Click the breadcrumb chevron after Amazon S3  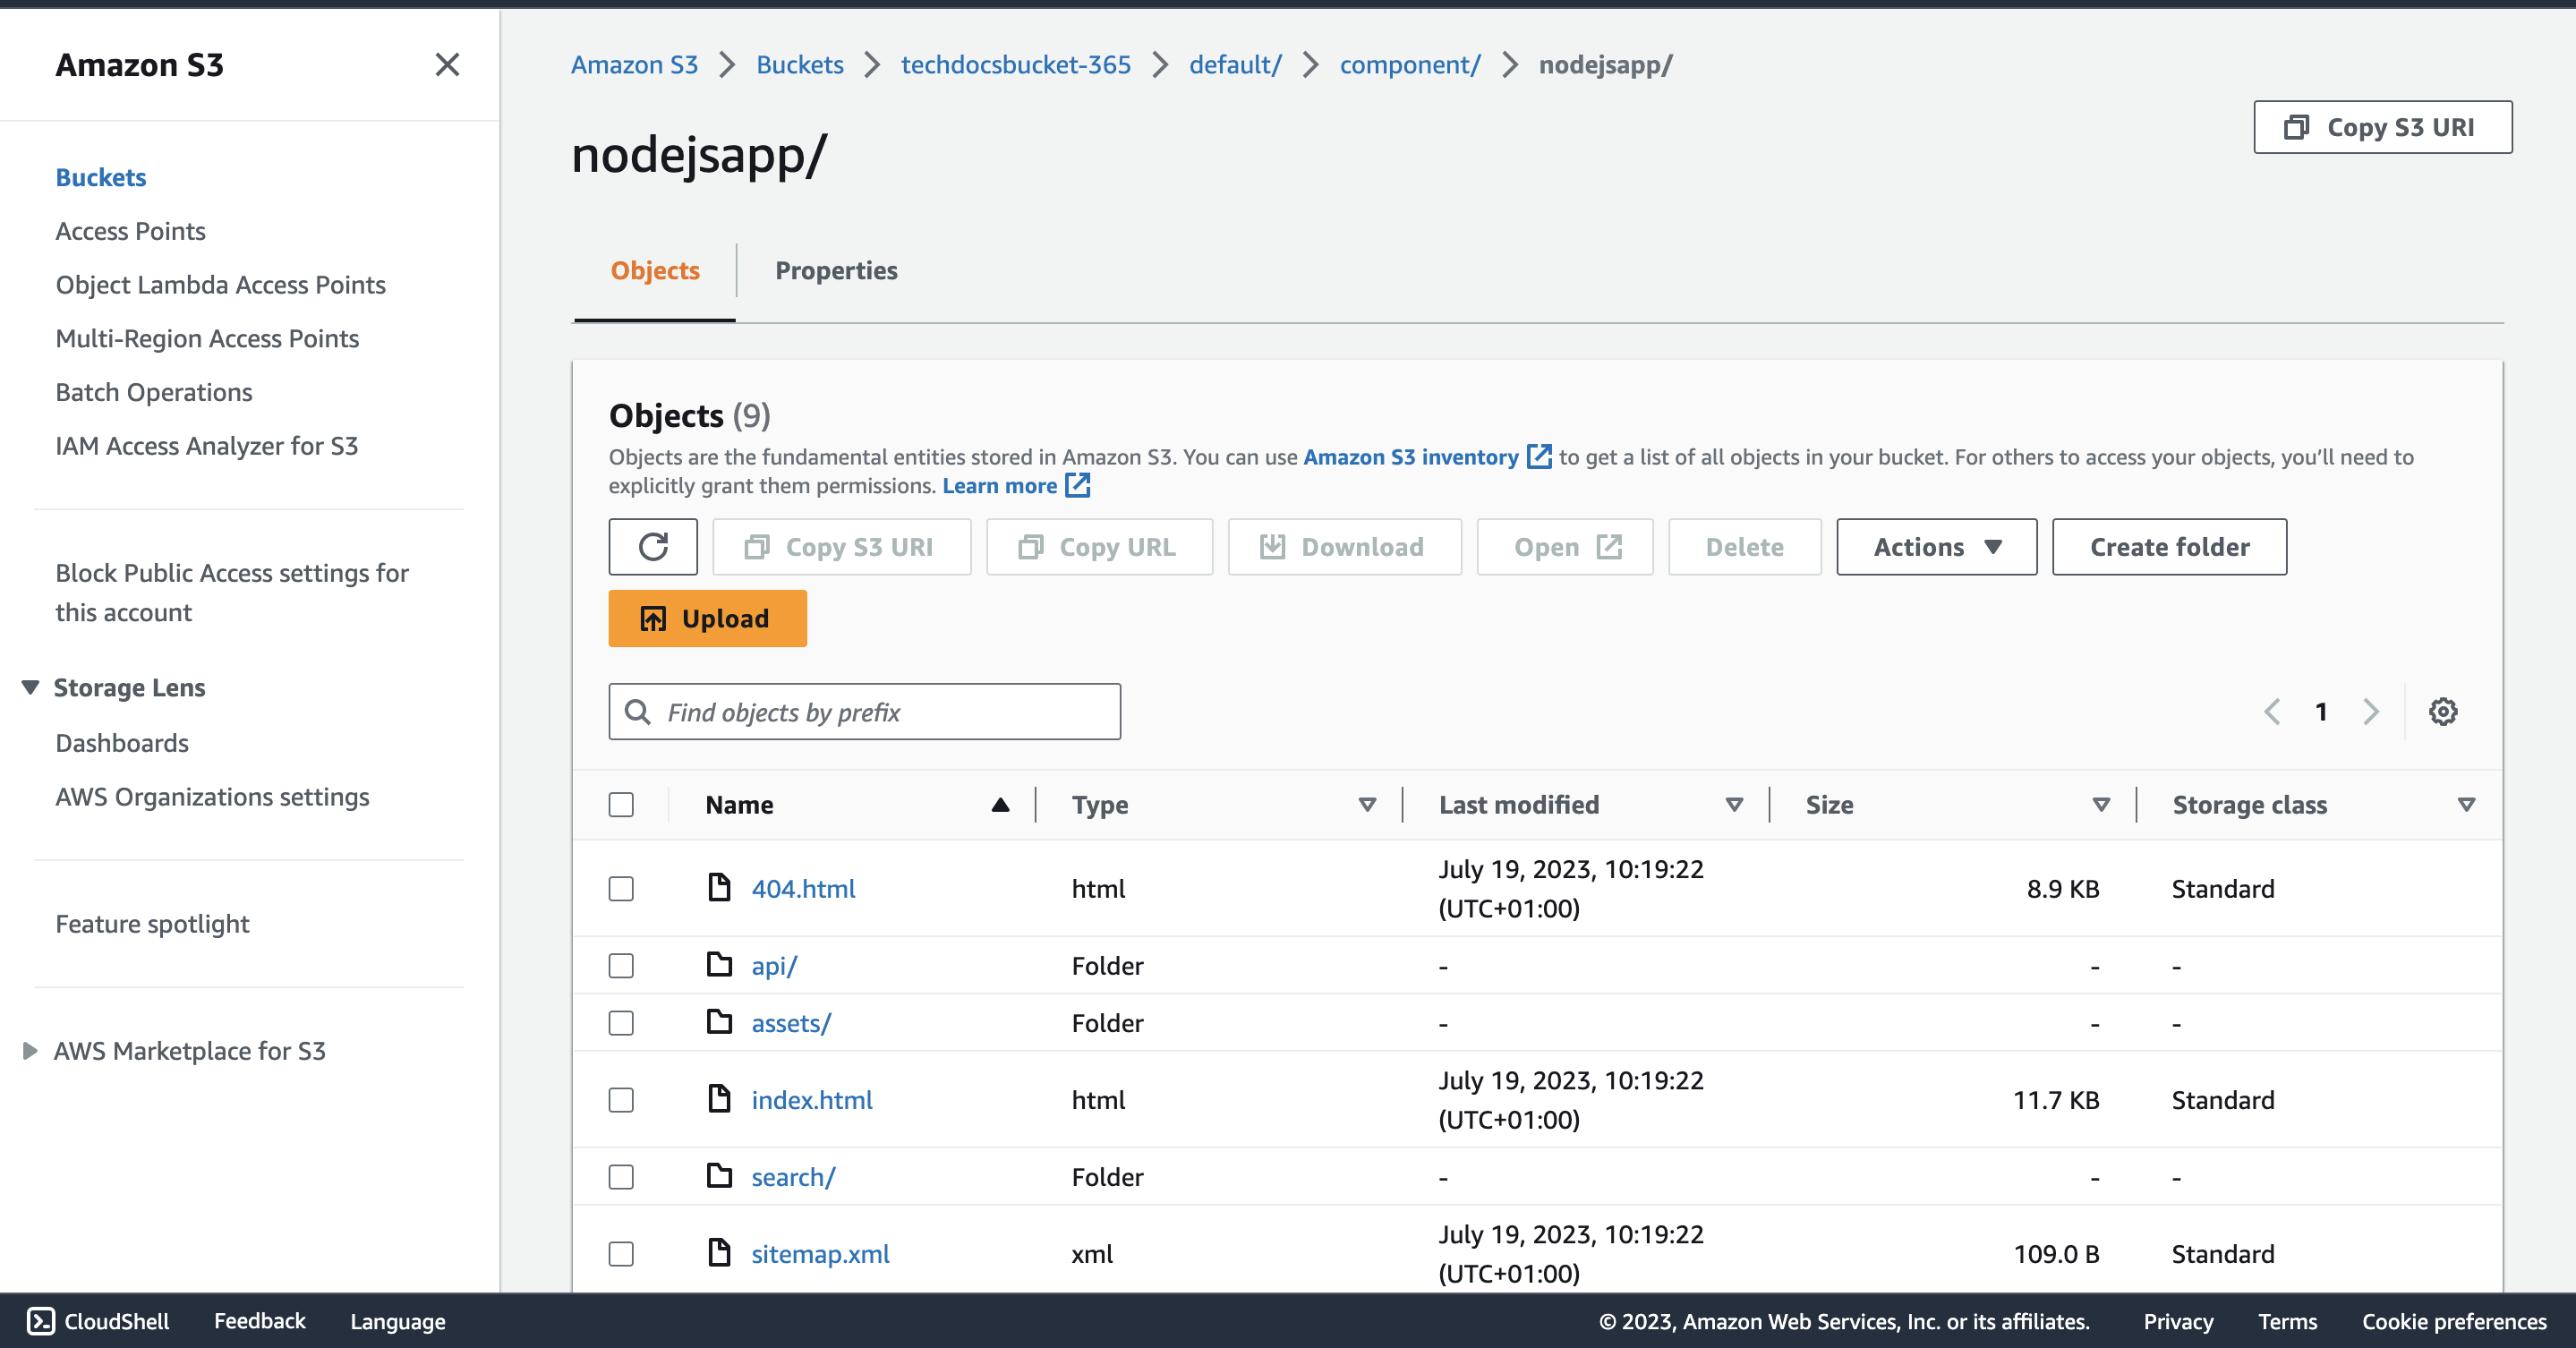pos(727,65)
